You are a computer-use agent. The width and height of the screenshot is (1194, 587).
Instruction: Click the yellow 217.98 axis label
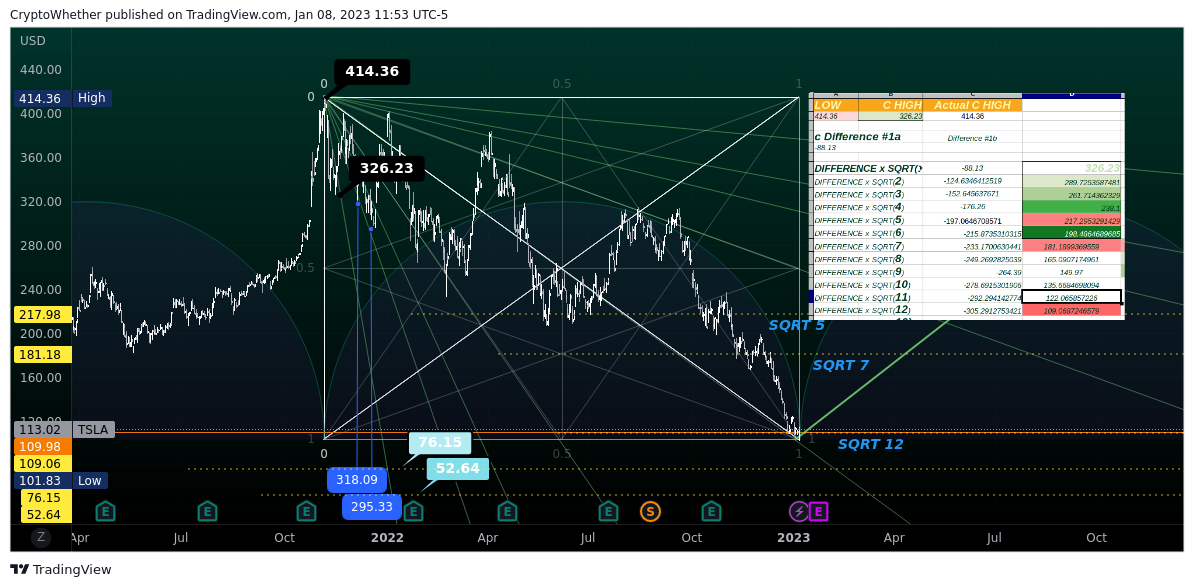click(43, 315)
